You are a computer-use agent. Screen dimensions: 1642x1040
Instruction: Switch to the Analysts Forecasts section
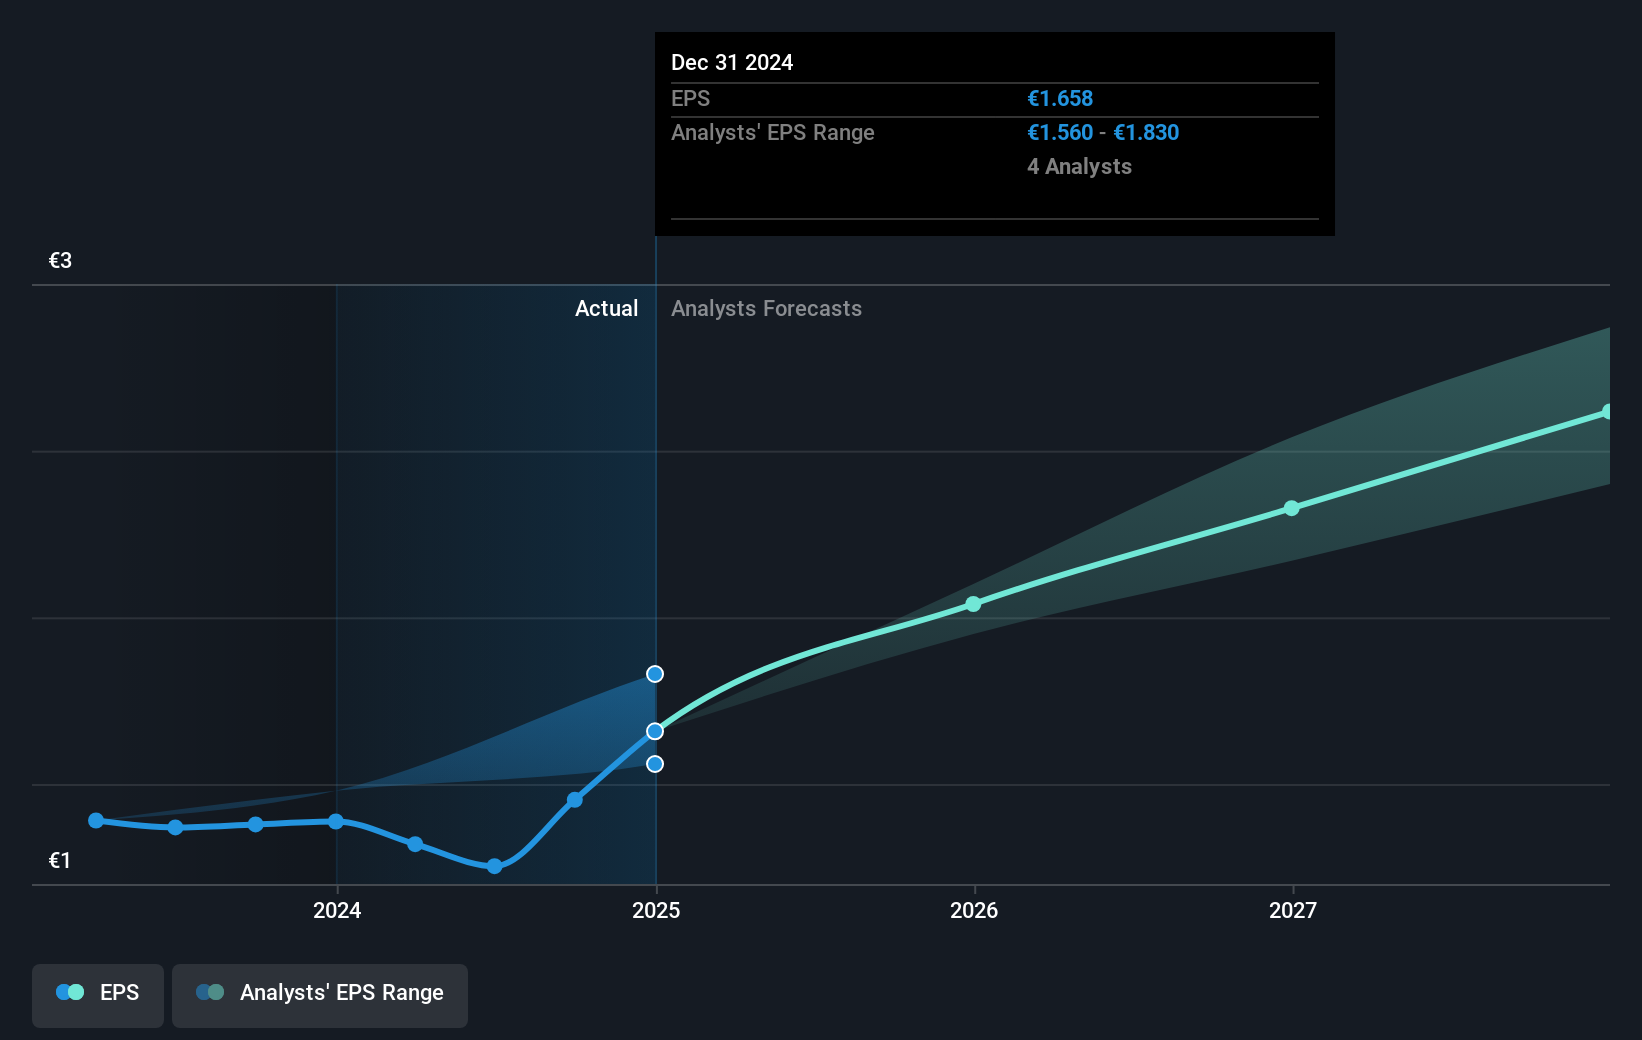(x=766, y=308)
